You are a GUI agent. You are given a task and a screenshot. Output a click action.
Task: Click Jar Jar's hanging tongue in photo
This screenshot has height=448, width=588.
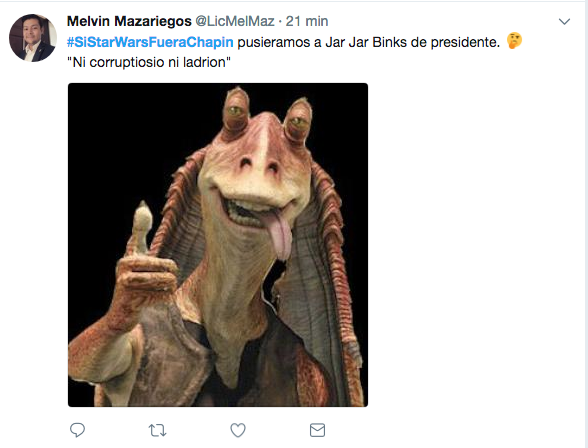click(280, 235)
